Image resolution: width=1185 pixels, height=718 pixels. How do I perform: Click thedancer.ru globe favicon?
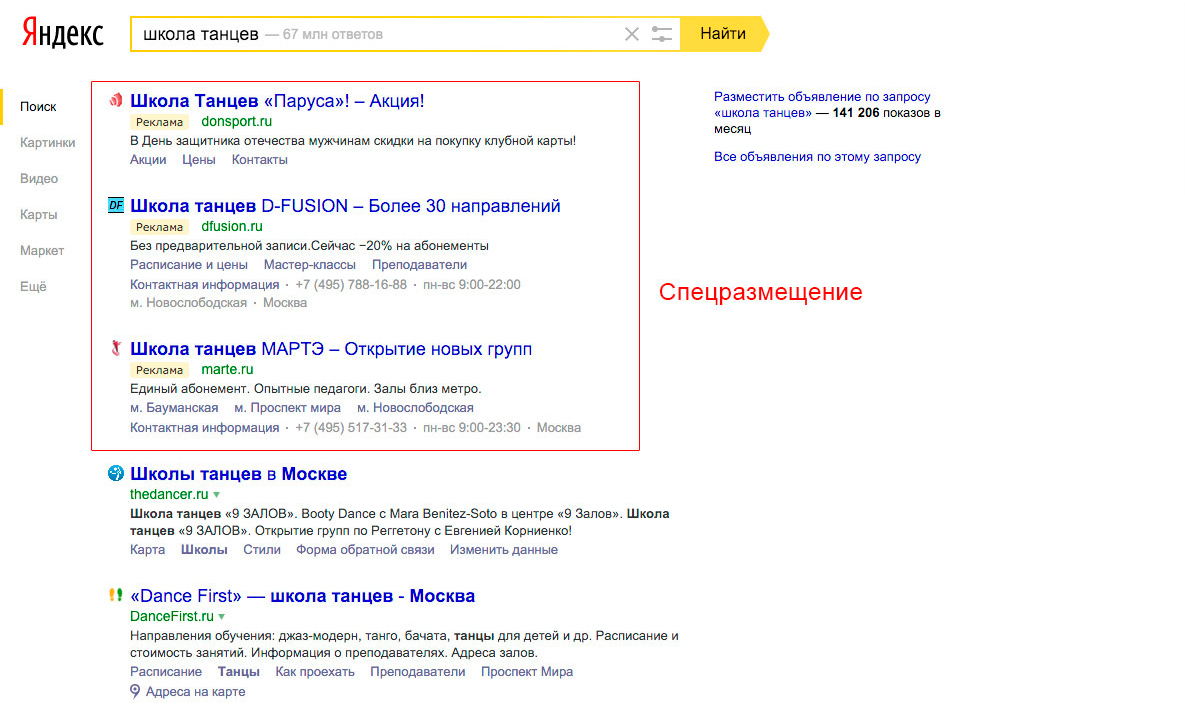click(x=116, y=473)
